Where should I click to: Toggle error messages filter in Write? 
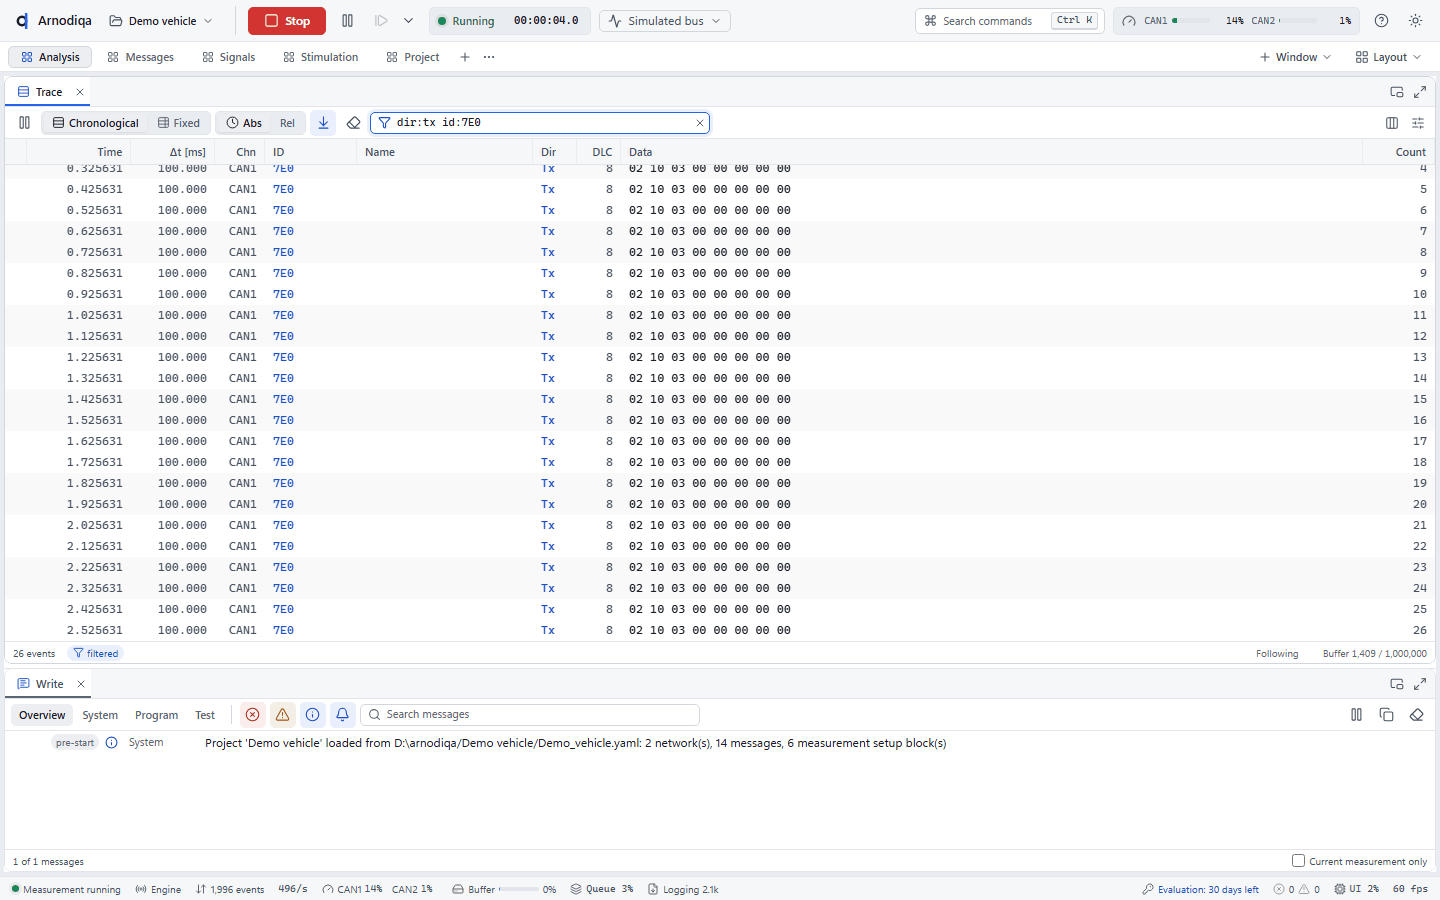point(252,715)
